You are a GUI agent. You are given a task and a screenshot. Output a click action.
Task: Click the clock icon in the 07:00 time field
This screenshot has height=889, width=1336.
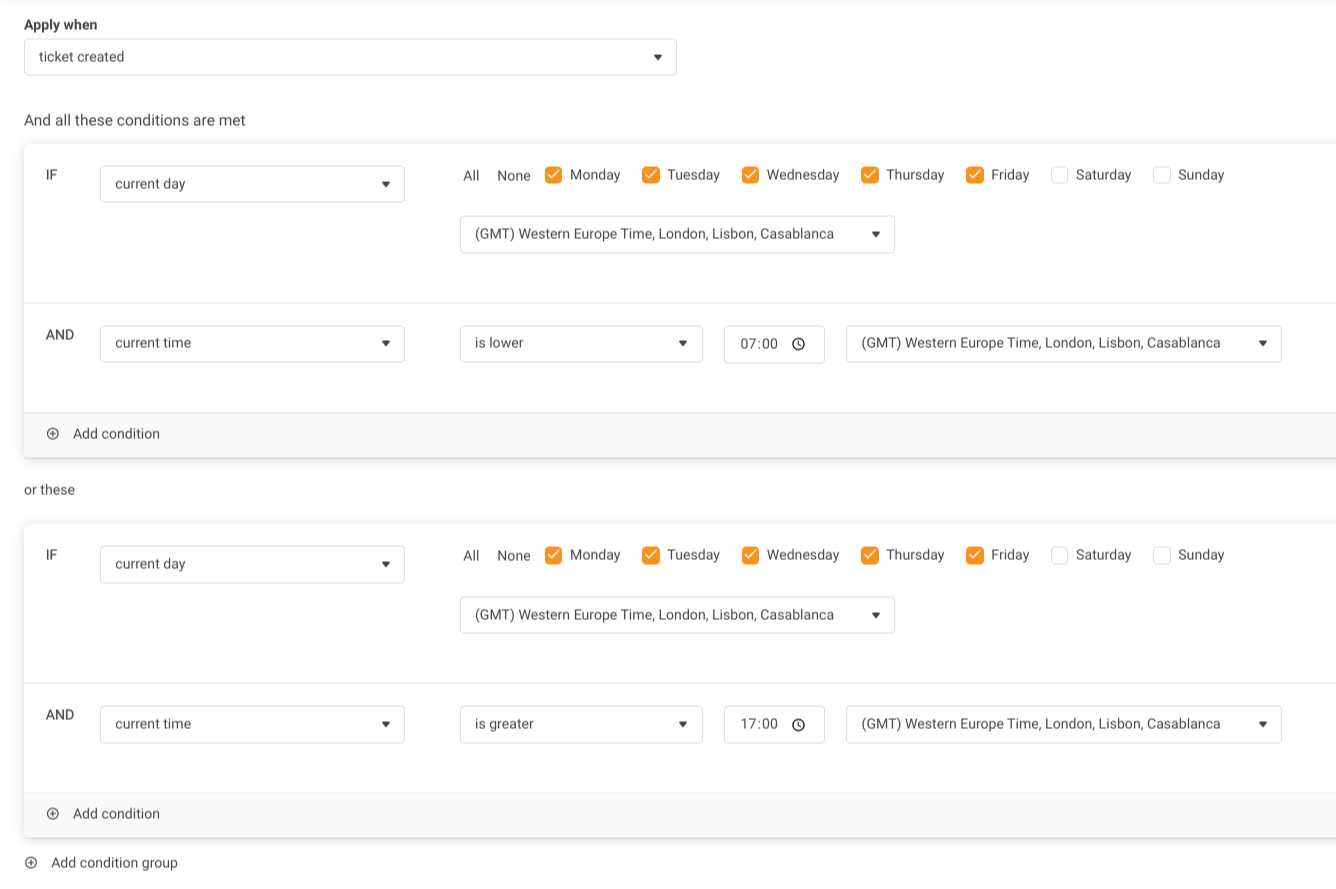point(798,344)
